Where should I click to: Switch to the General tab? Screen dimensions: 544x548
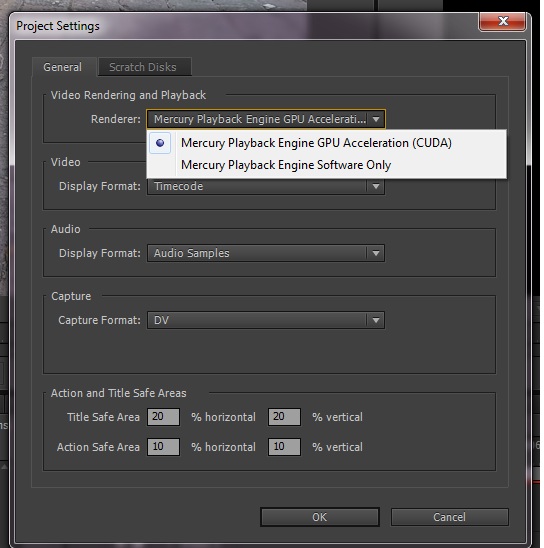tap(63, 67)
